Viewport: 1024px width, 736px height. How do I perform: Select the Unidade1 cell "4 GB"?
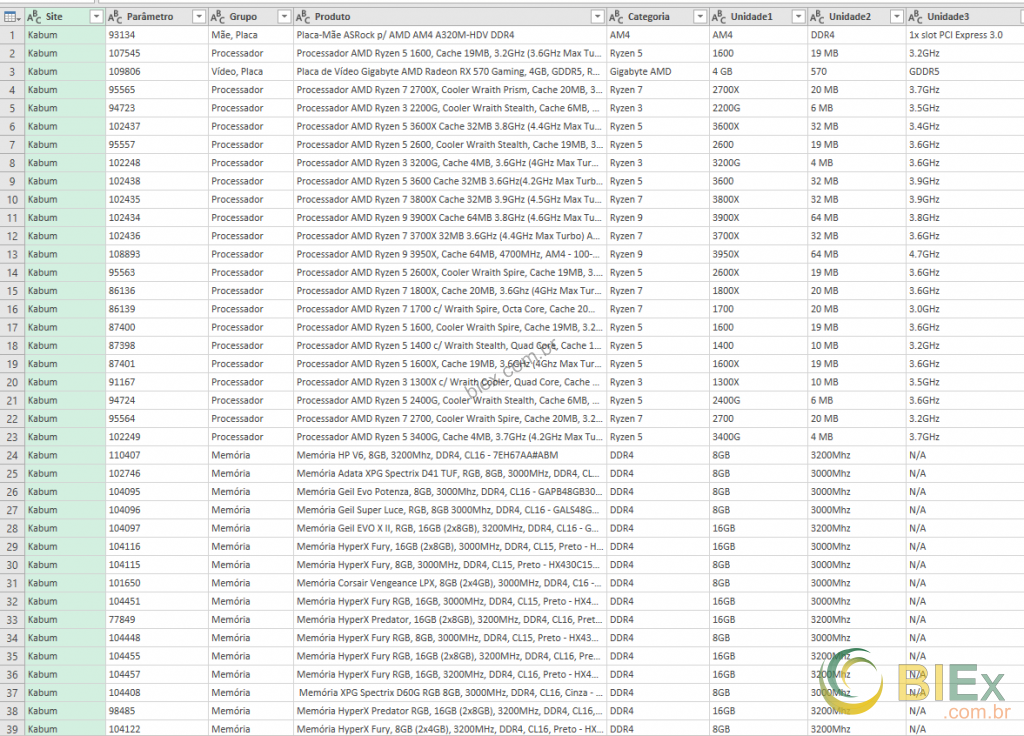click(758, 71)
